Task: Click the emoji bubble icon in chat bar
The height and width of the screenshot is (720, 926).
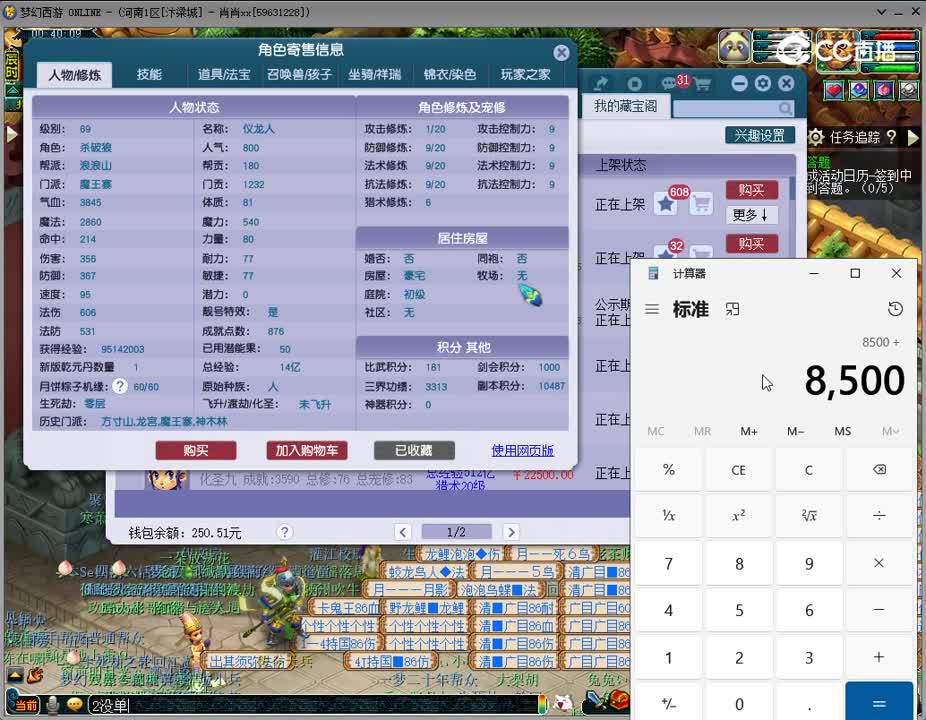Action: coord(74,705)
